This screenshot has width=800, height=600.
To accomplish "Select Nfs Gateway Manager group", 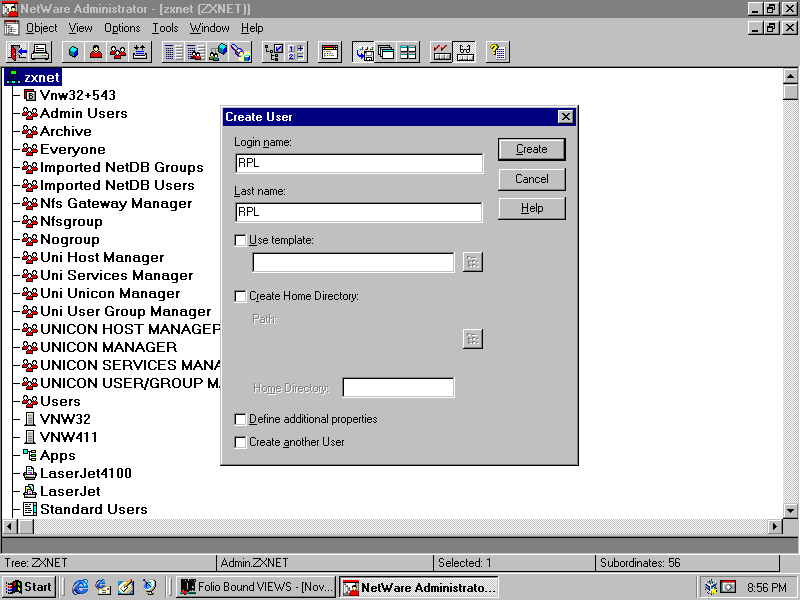I will pyautogui.click(x=108, y=204).
